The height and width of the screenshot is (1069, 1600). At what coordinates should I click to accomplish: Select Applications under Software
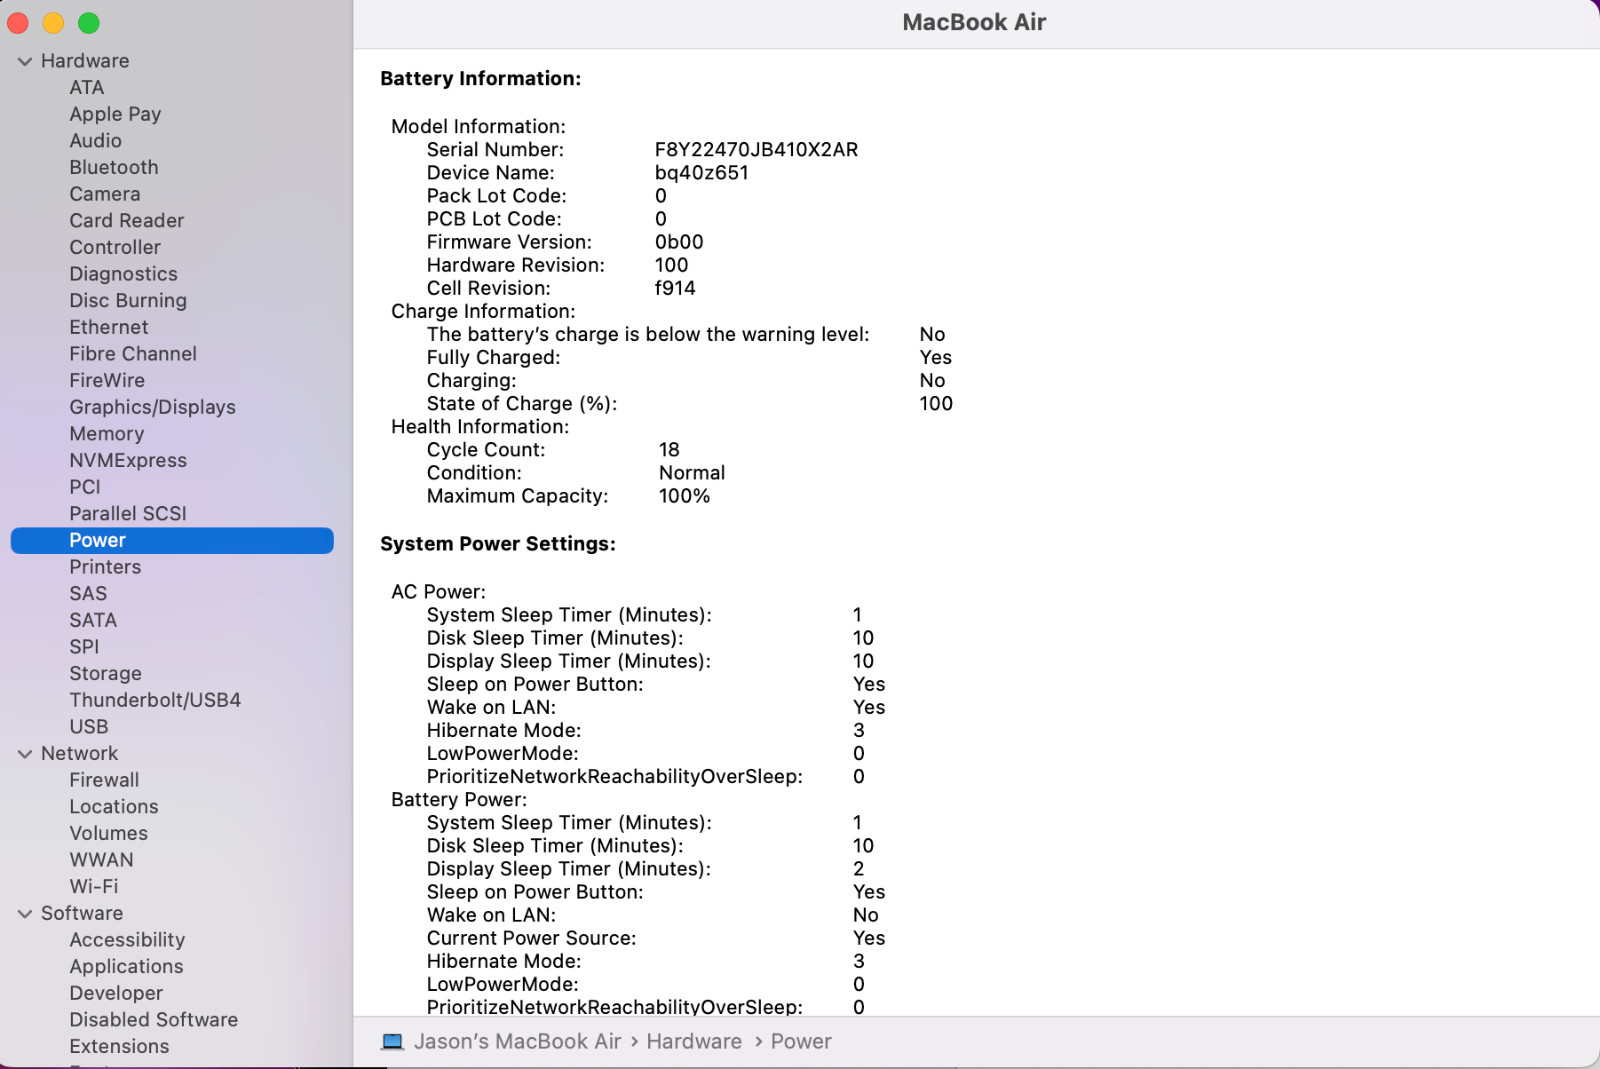tap(126, 967)
